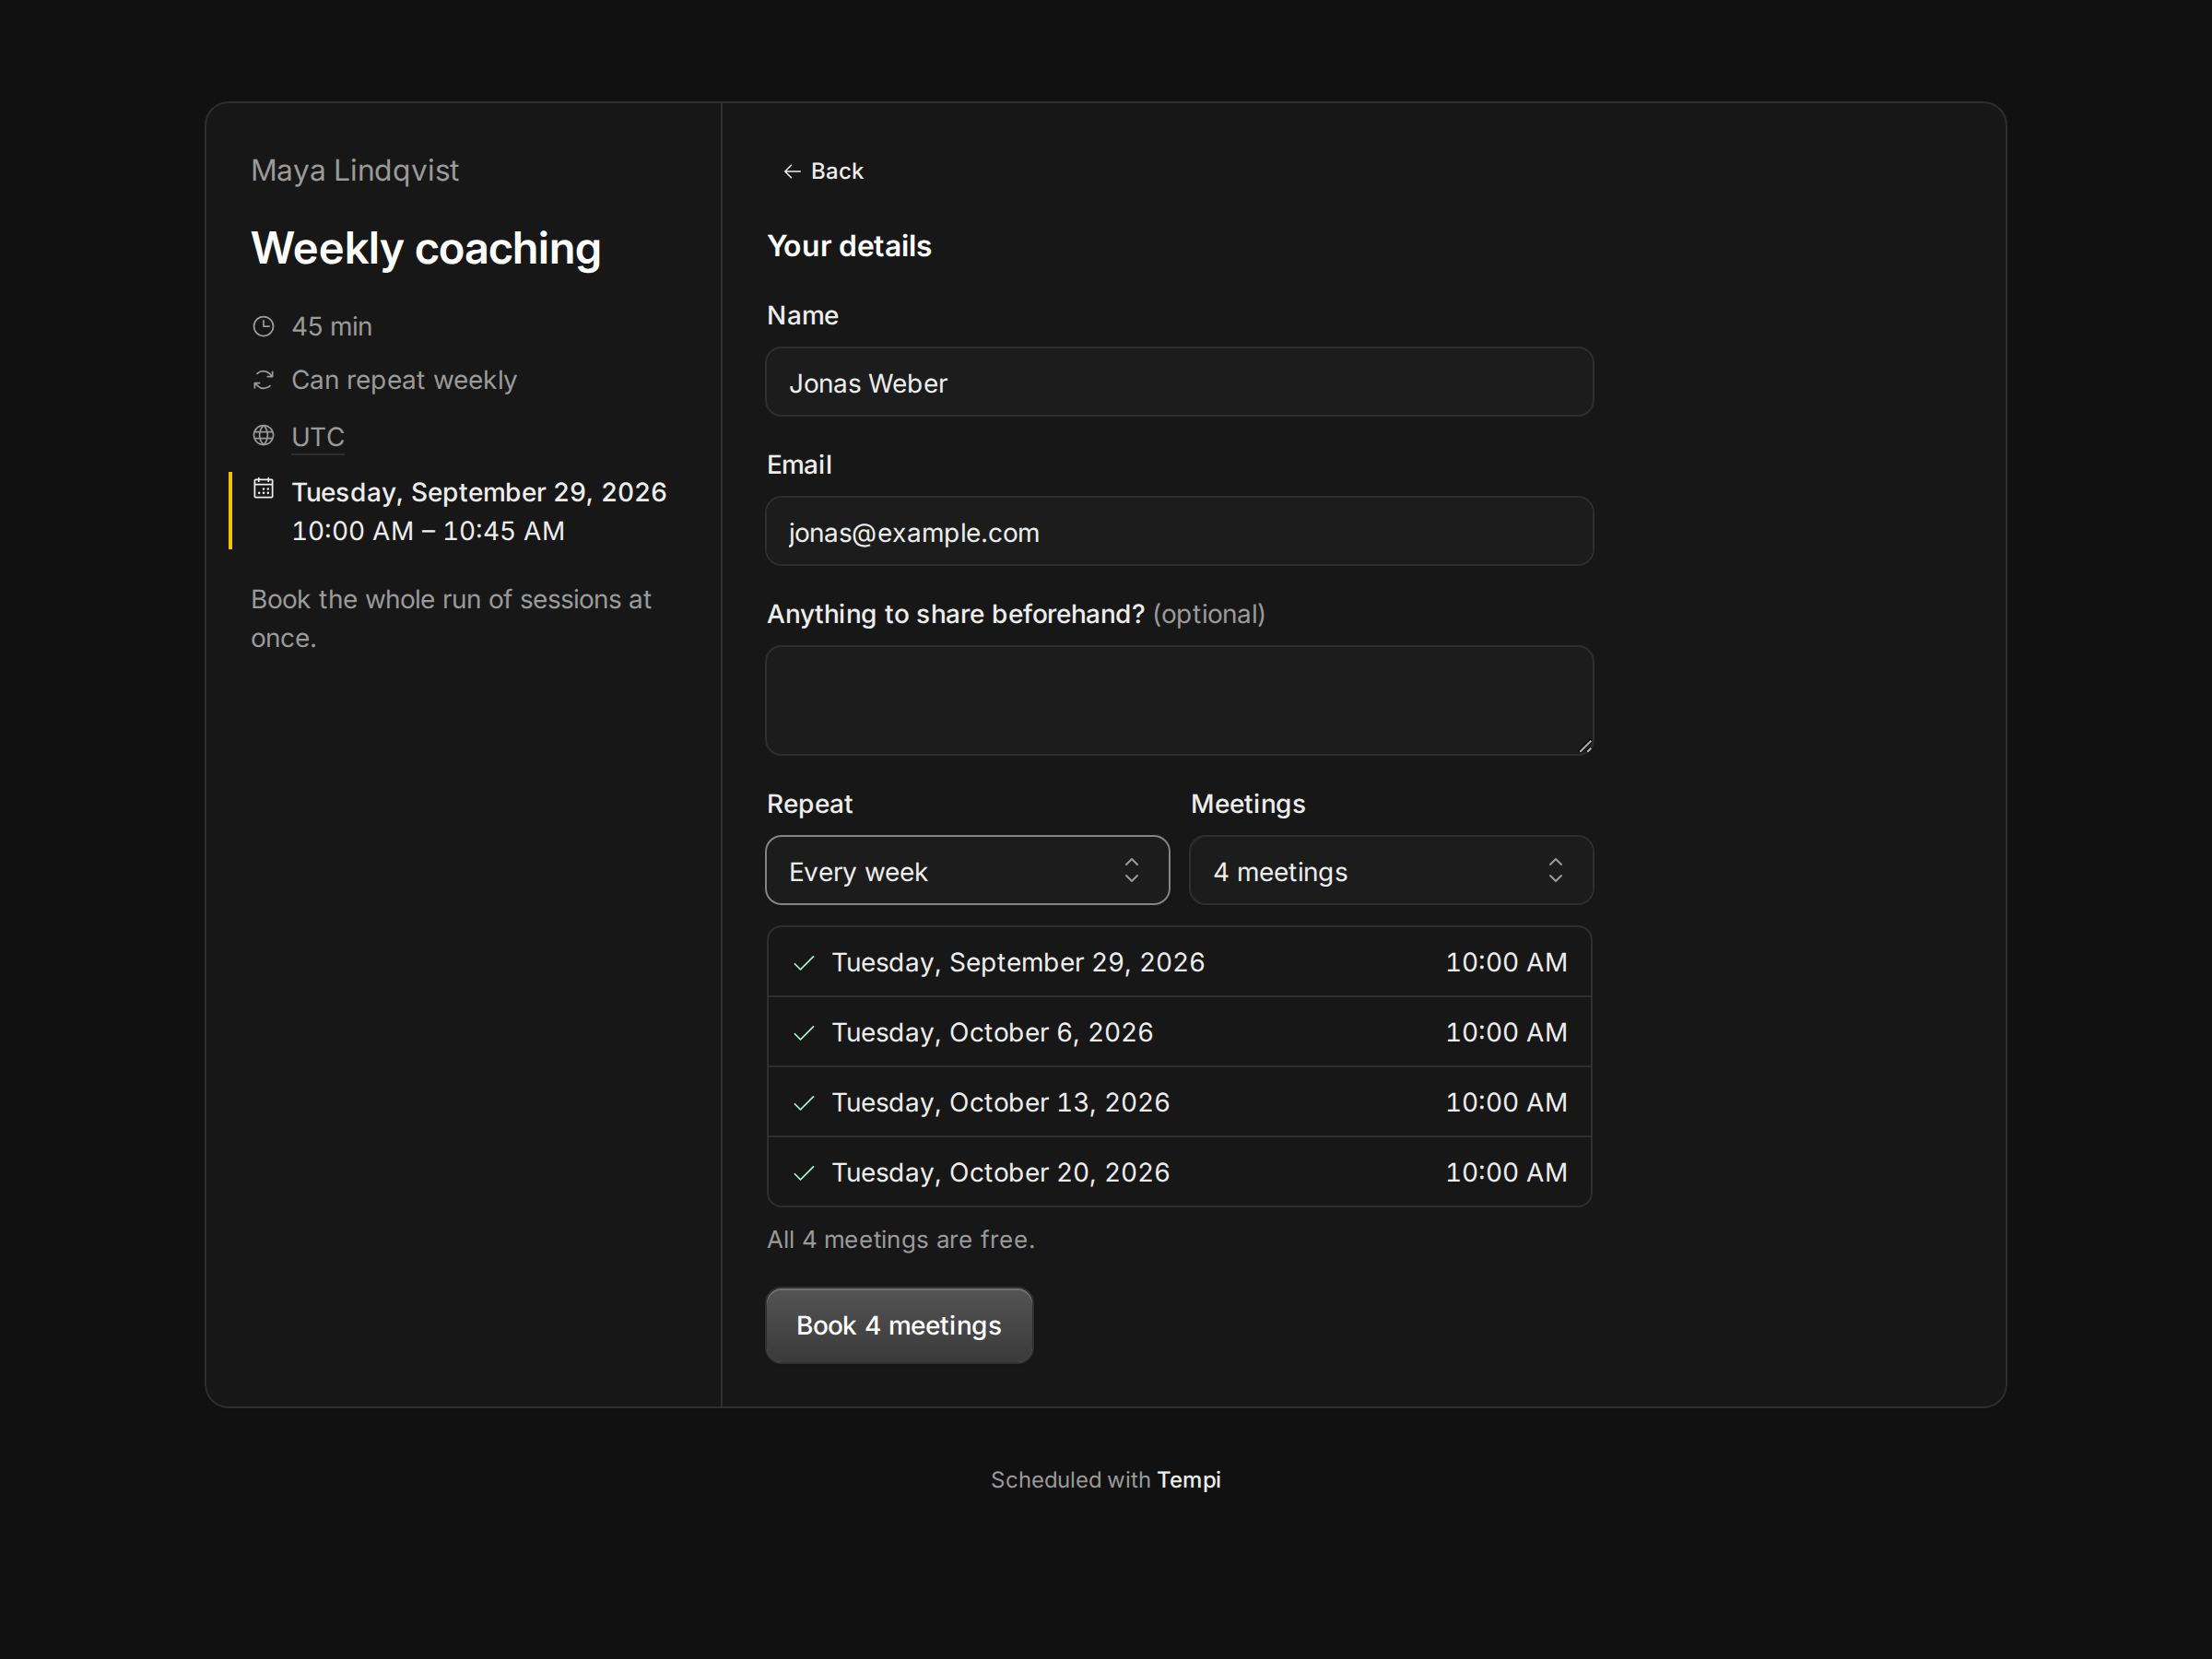
Task: Open the UTC timezone link
Action: (x=318, y=437)
